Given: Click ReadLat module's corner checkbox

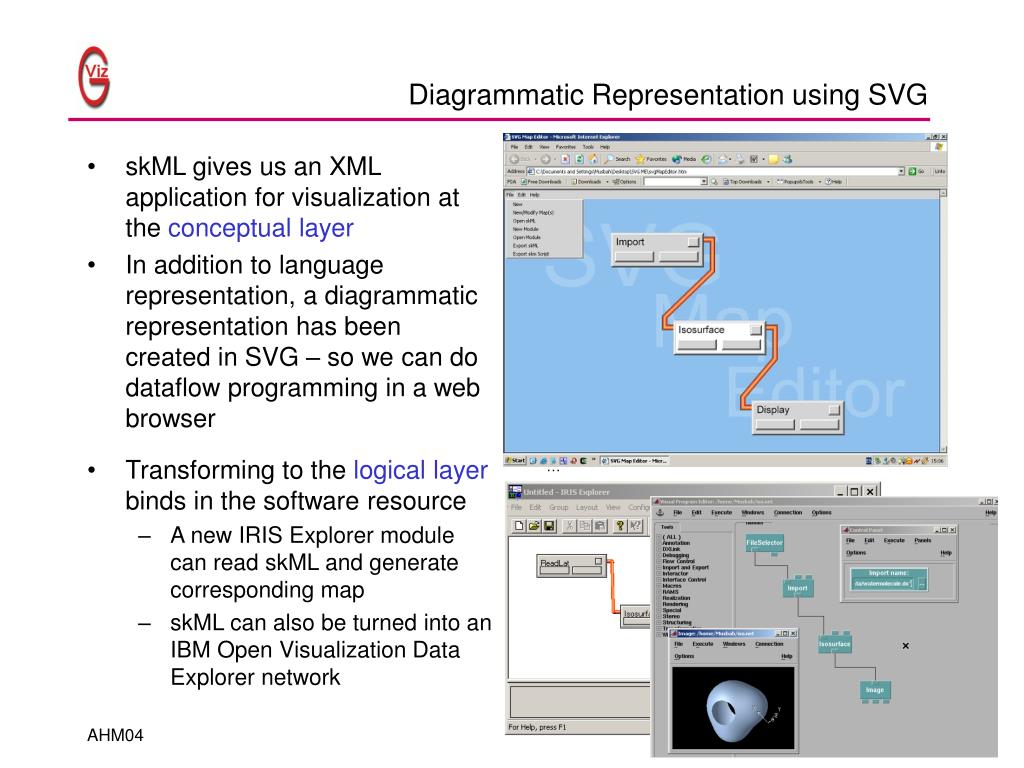Looking at the screenshot, I should click(x=598, y=561).
